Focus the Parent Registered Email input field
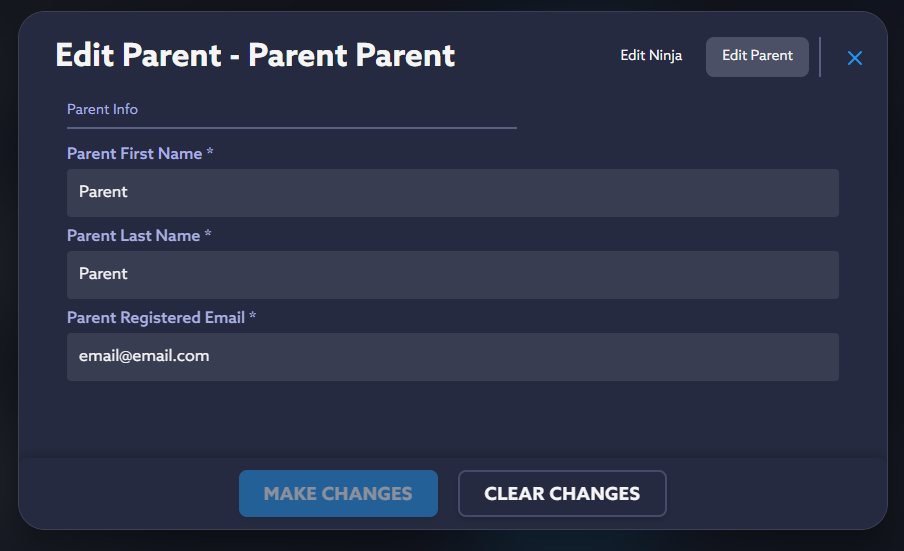The image size is (904, 551). [452, 356]
